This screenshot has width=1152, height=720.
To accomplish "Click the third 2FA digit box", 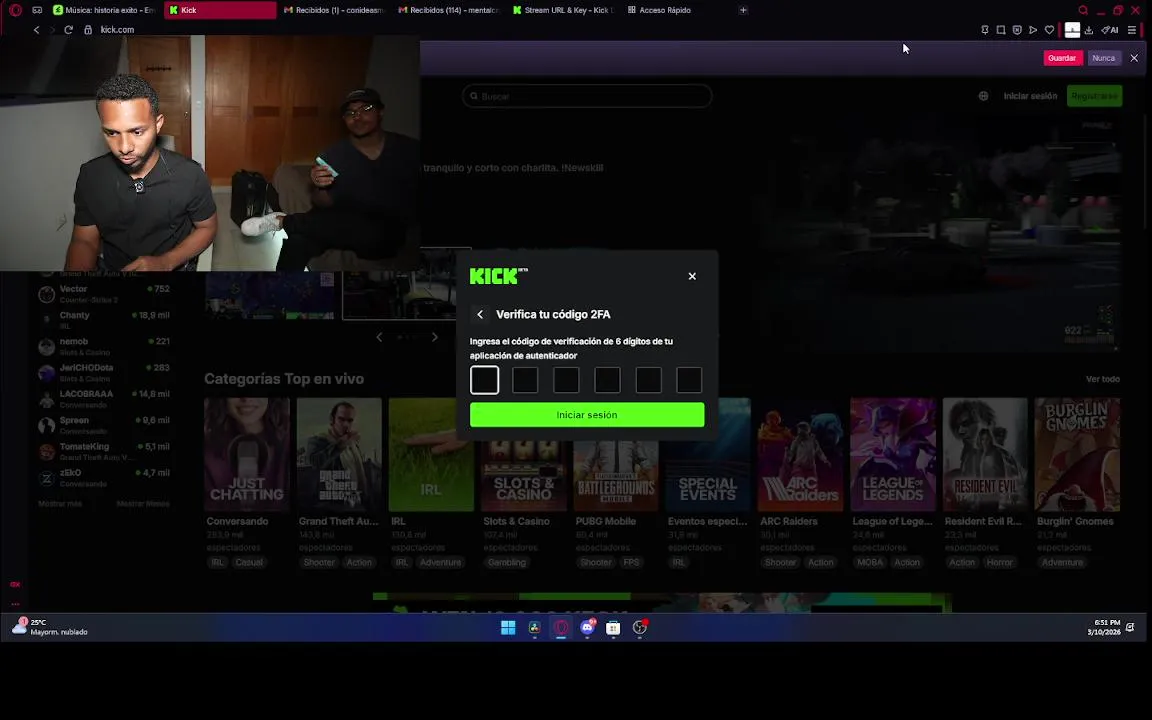I will click(x=566, y=380).
